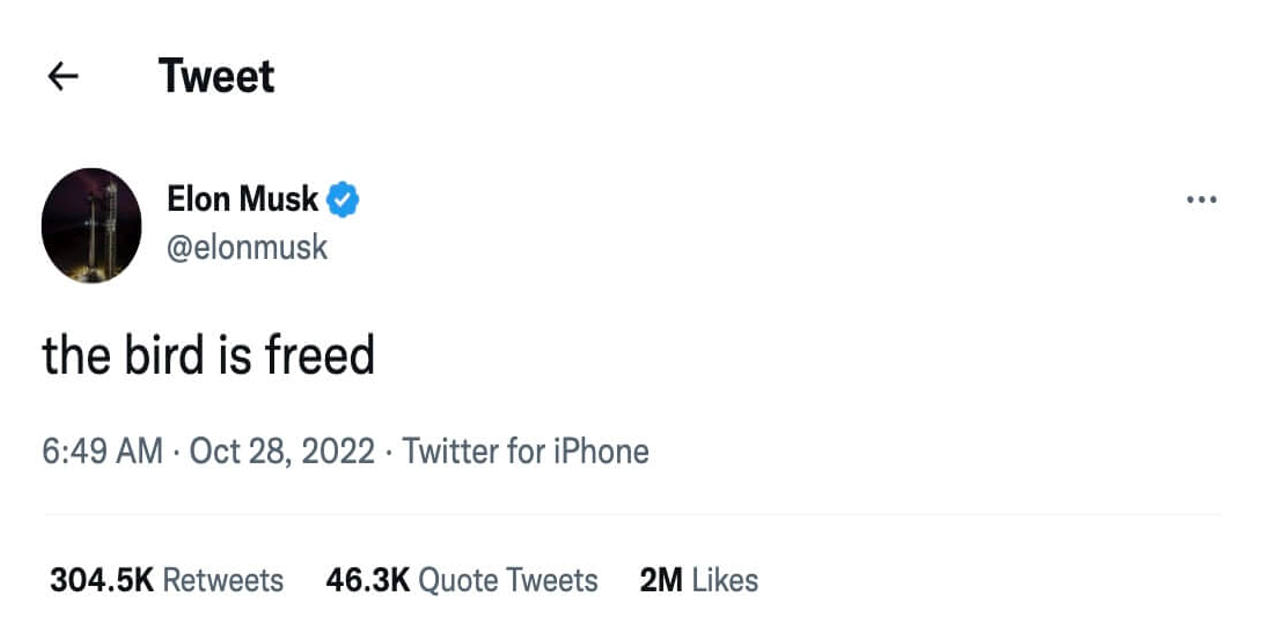This screenshot has width=1268, height=622.
Task: Click the blue verified badge
Action: click(343, 199)
